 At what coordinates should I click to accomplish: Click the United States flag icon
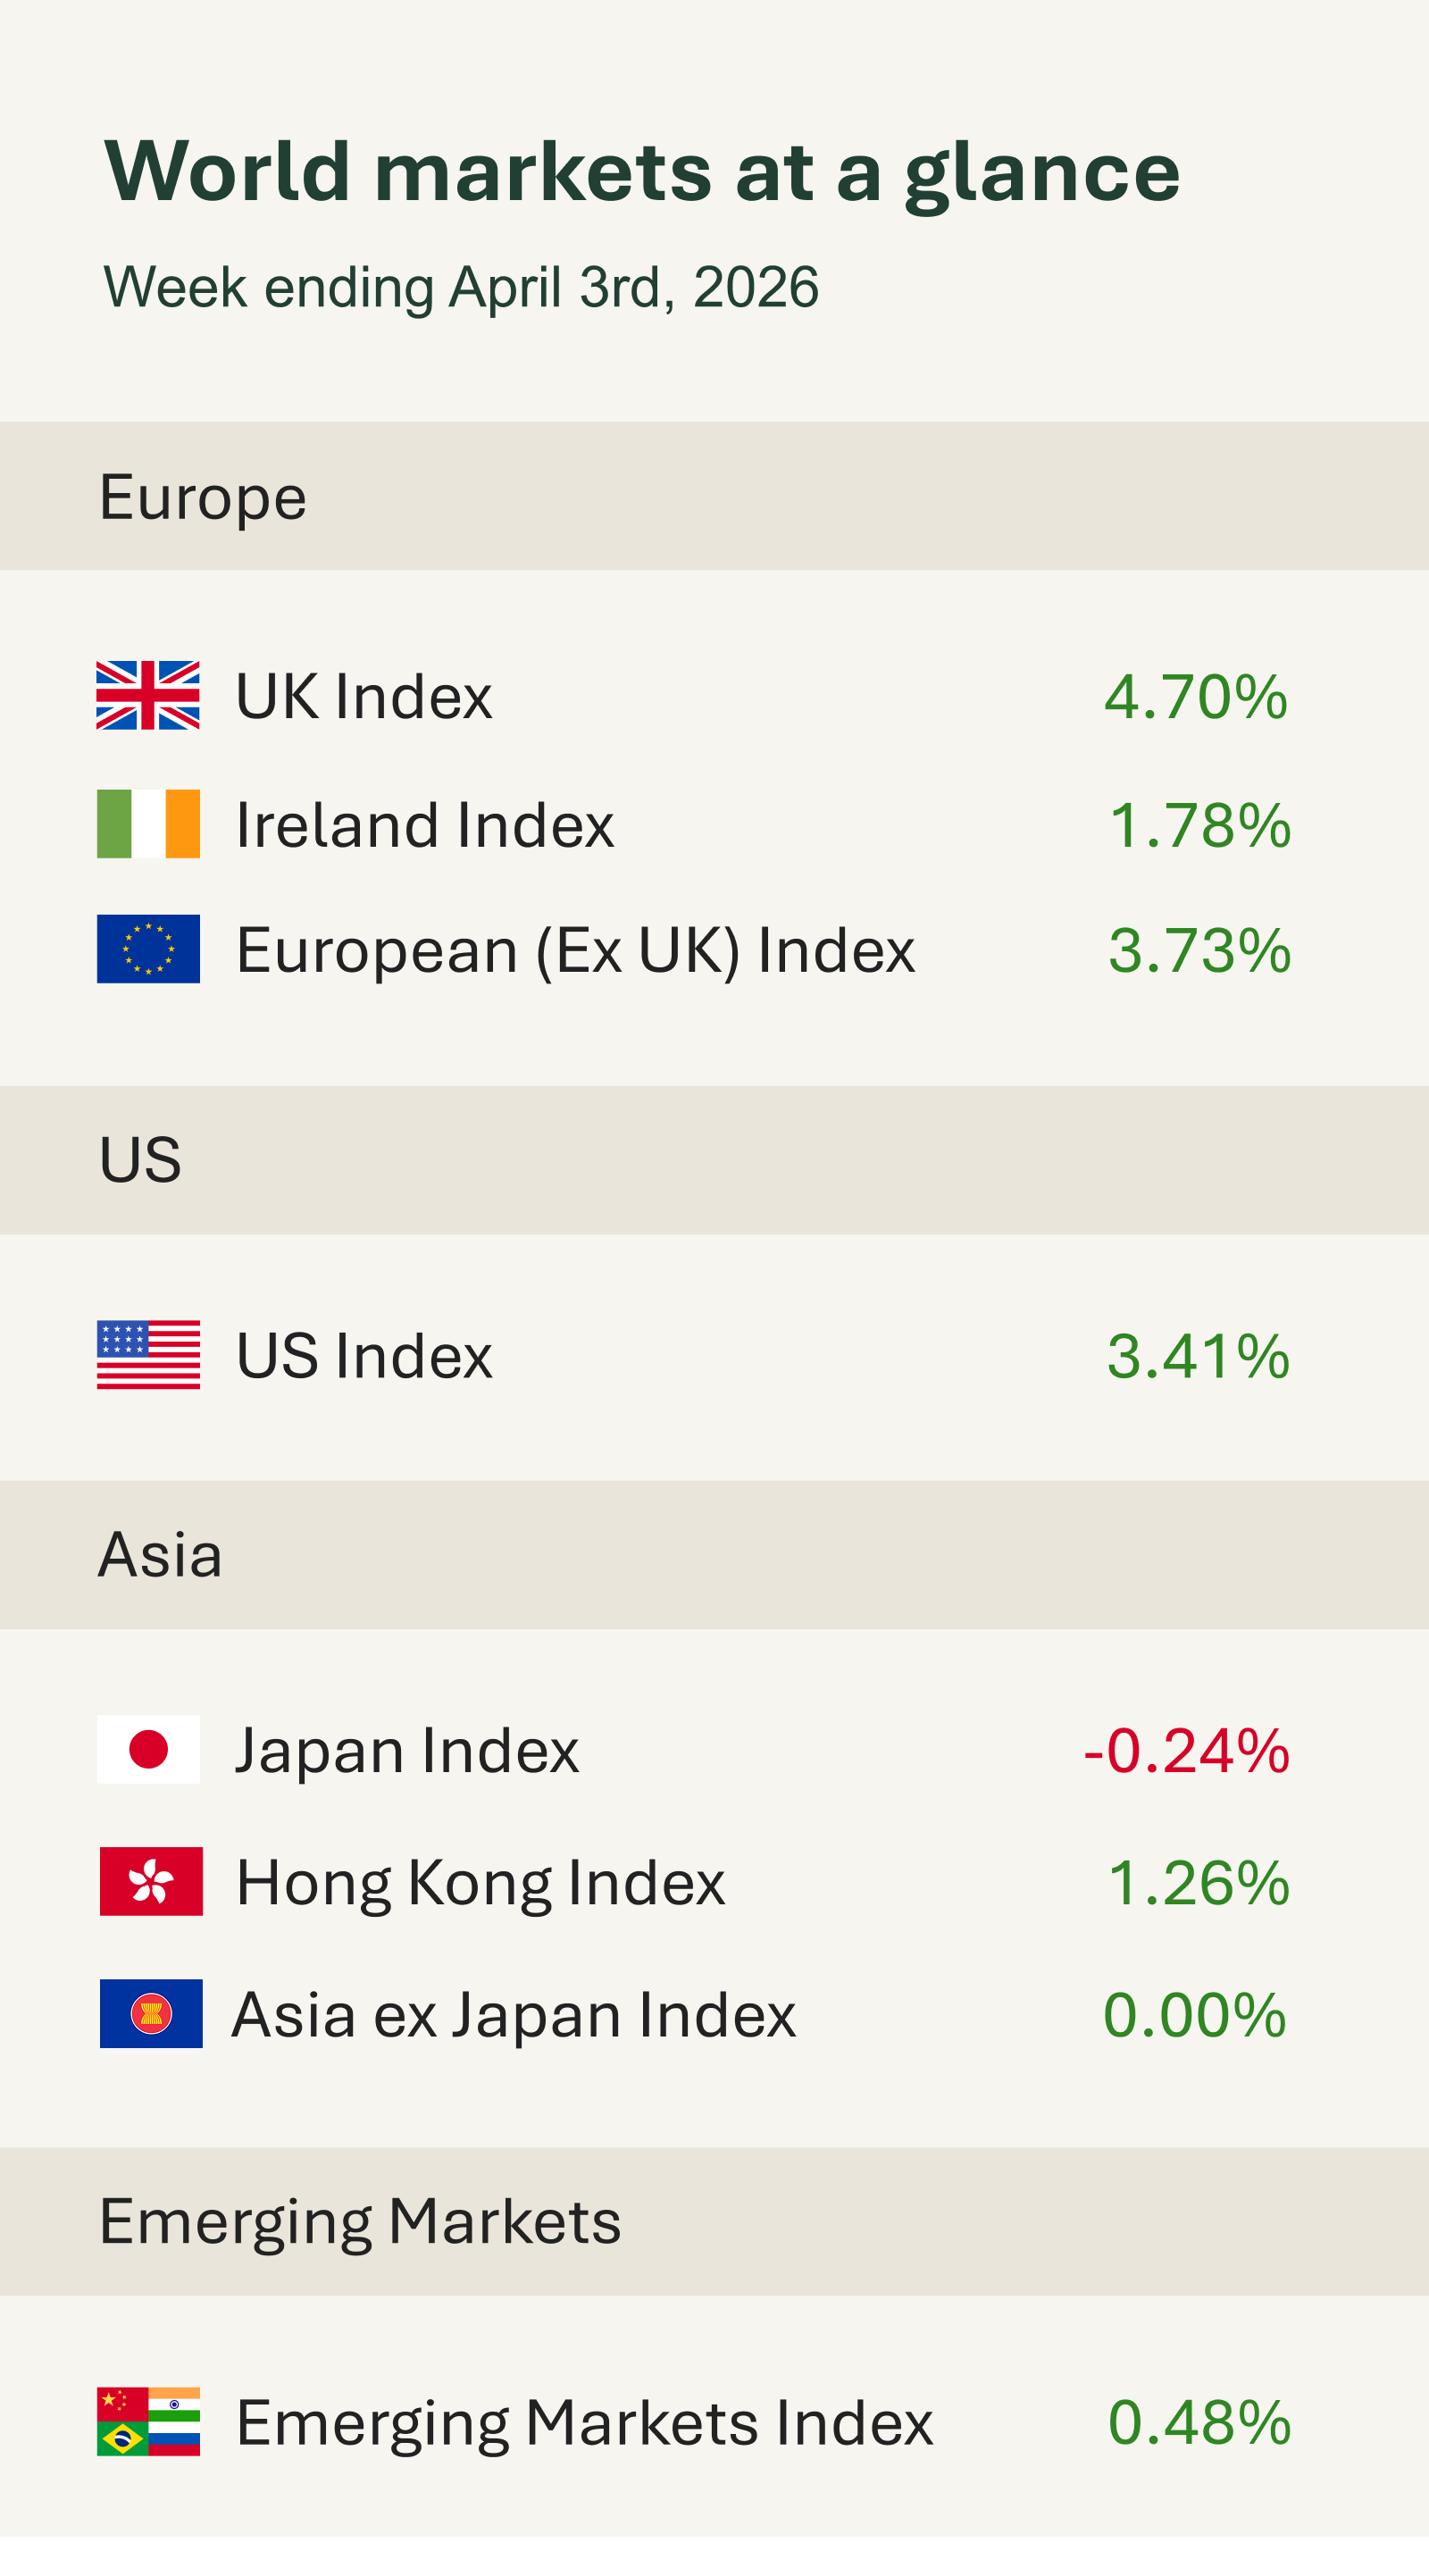point(148,1355)
